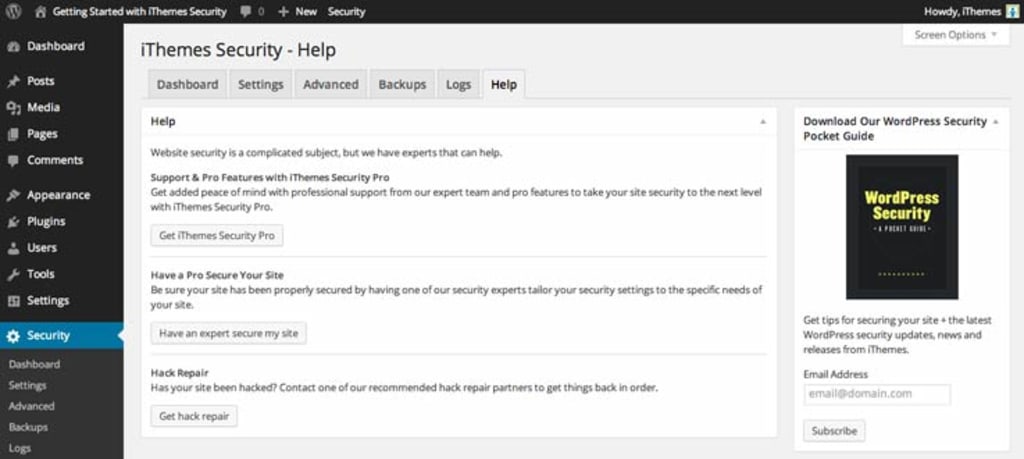Open Getting Started with iThemes Security site link

[140, 12]
